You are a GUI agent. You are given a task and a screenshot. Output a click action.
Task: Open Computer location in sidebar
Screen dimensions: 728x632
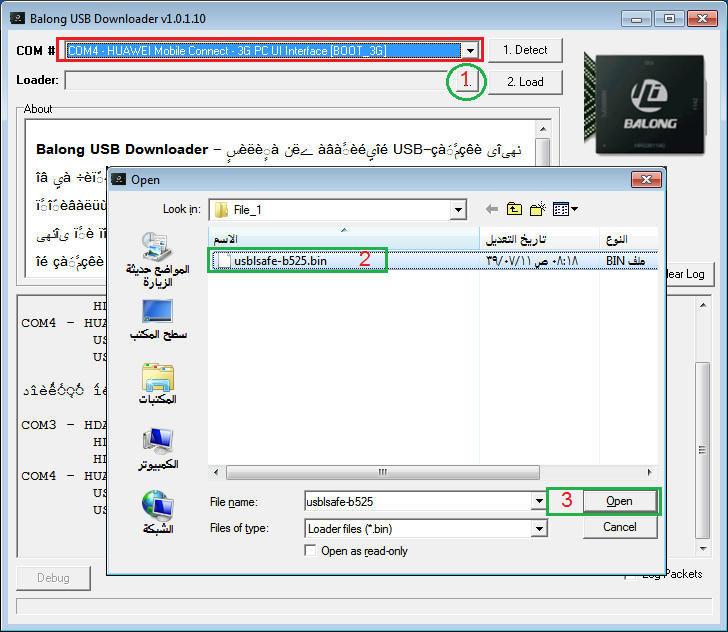(157, 449)
